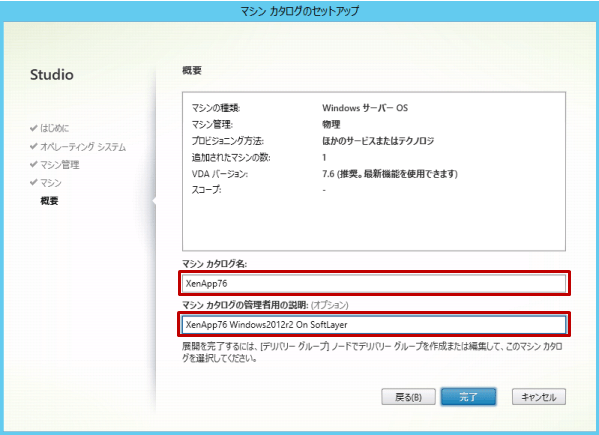Click the プロビジョニング方法: label
The width and height of the screenshot is (599, 435).
coord(228,141)
